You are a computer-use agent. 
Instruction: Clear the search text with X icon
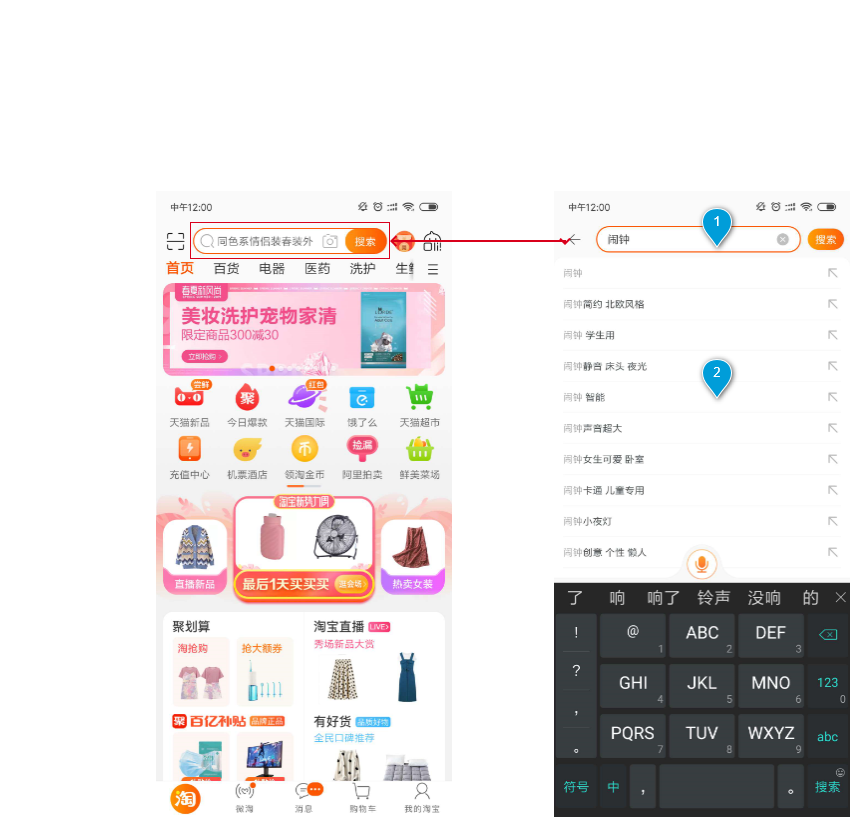(x=783, y=240)
